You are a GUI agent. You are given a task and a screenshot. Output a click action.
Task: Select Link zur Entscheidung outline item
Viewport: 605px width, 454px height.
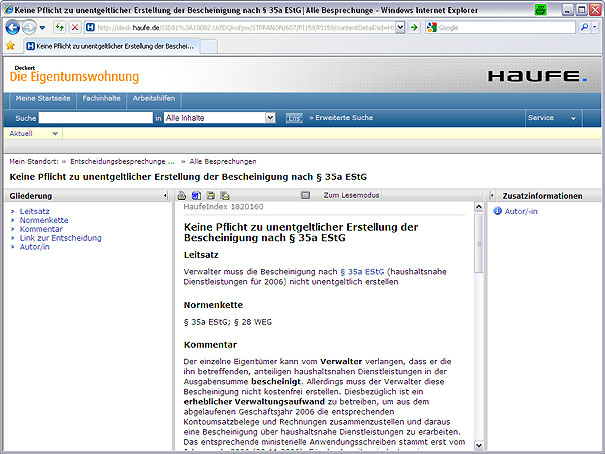click(x=61, y=238)
